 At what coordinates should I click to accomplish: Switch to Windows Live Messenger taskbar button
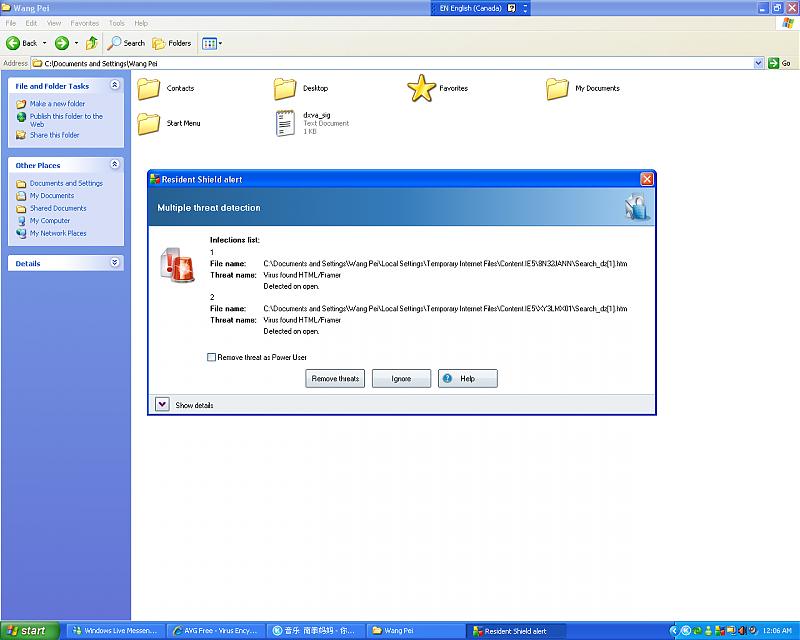[118, 631]
